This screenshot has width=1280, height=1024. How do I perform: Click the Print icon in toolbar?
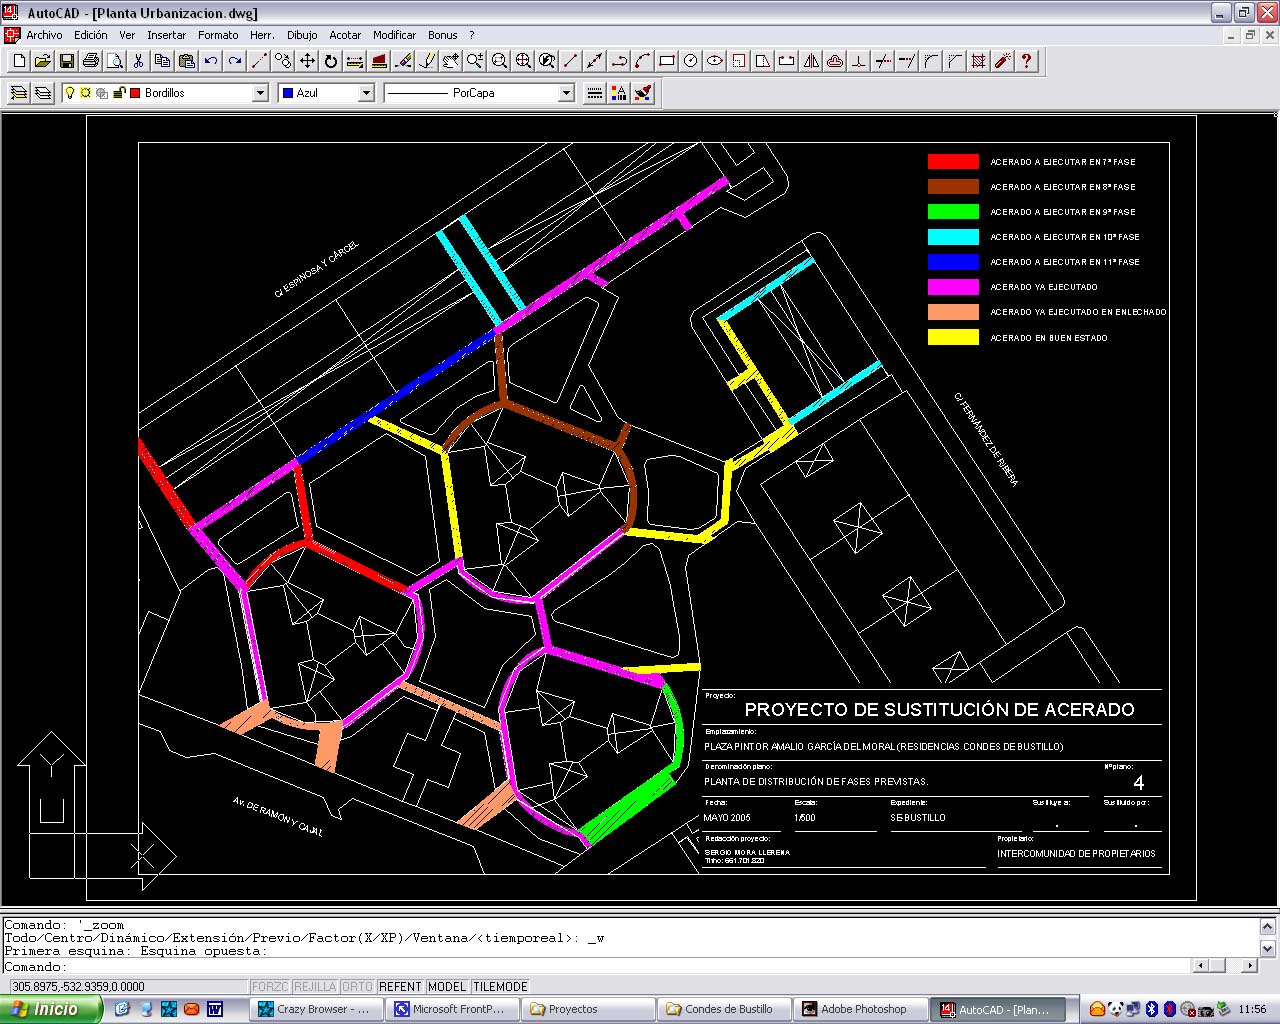point(91,61)
